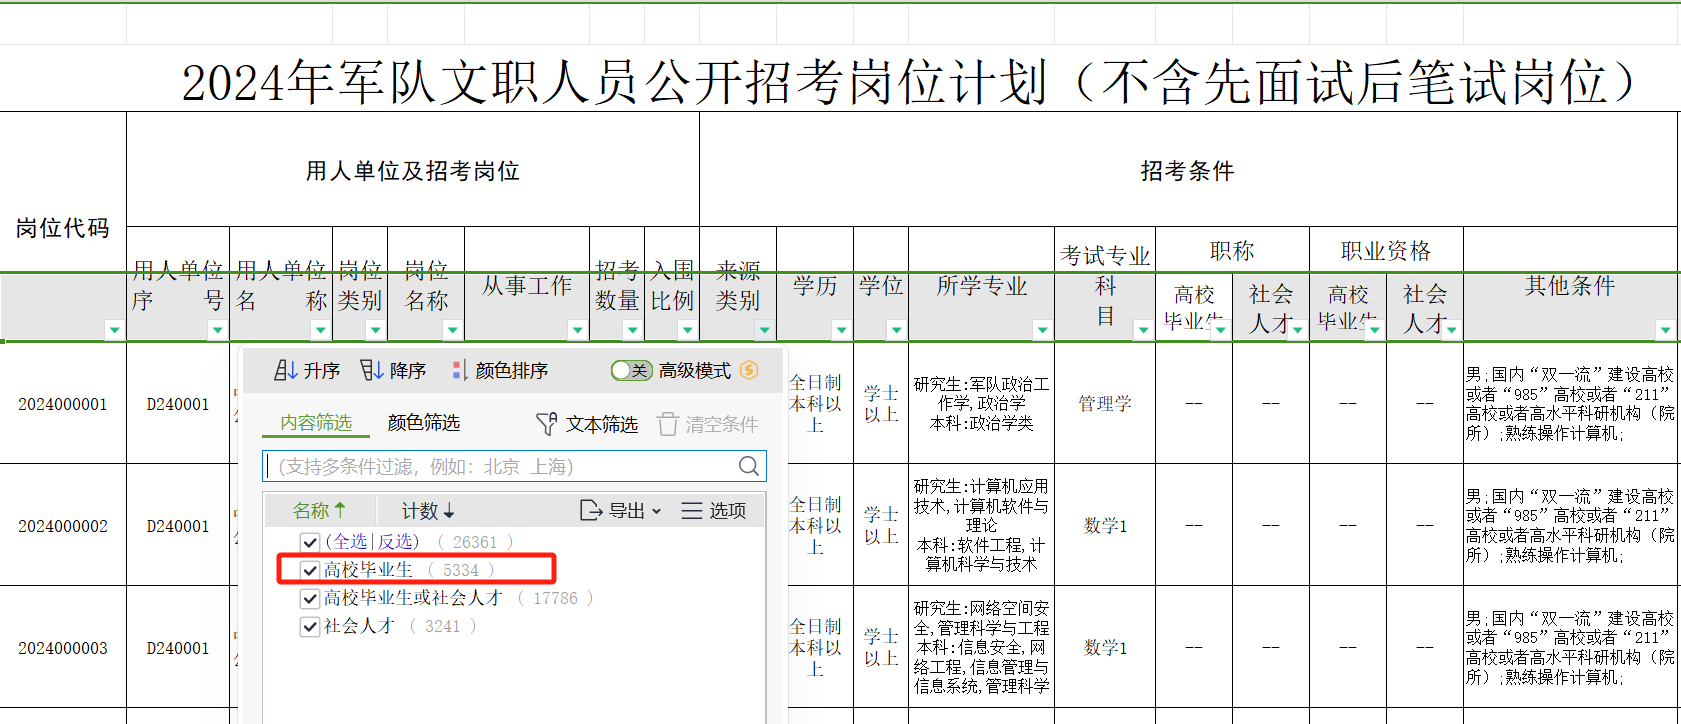The width and height of the screenshot is (1681, 724).
Task: Open the 导出 export dropdown
Action: pos(620,511)
